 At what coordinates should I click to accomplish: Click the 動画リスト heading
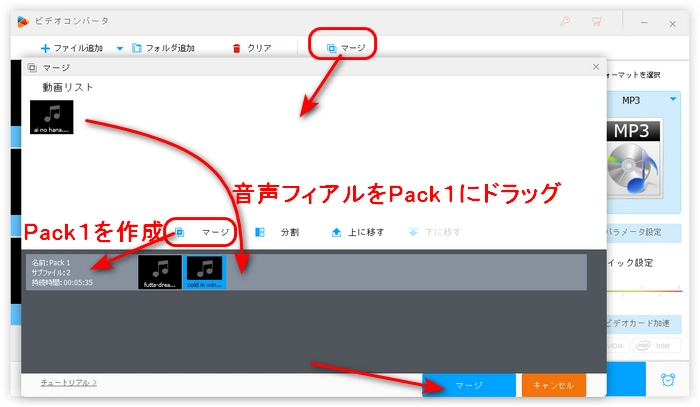pos(67,87)
